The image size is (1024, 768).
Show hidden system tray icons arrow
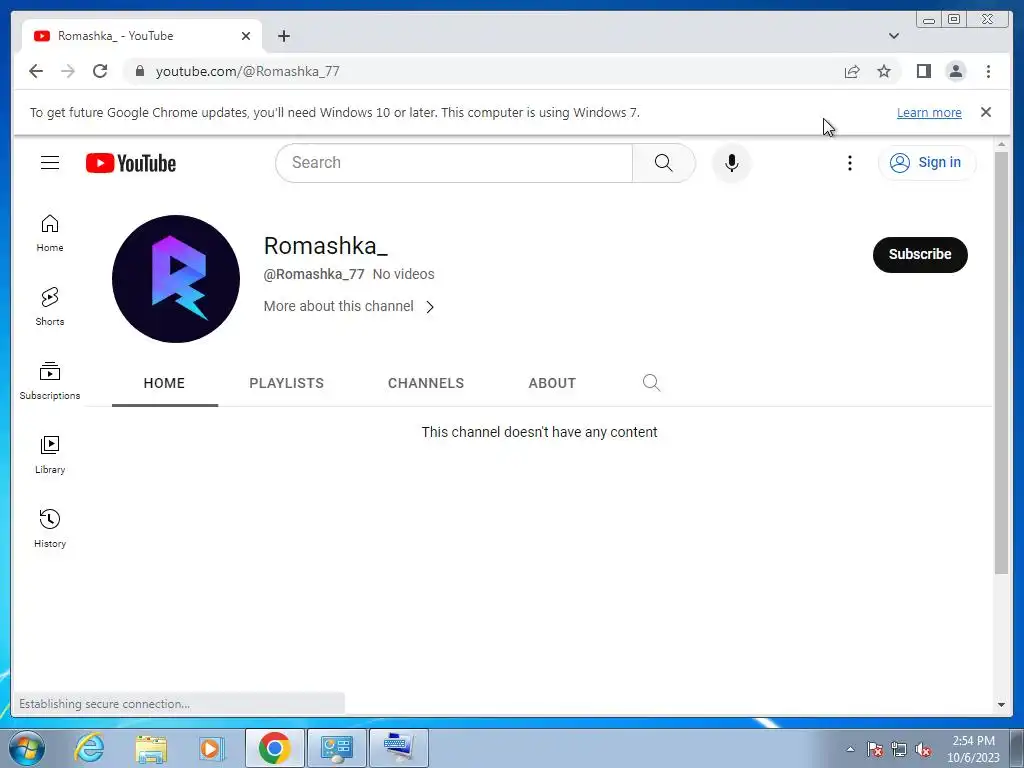[x=850, y=749]
